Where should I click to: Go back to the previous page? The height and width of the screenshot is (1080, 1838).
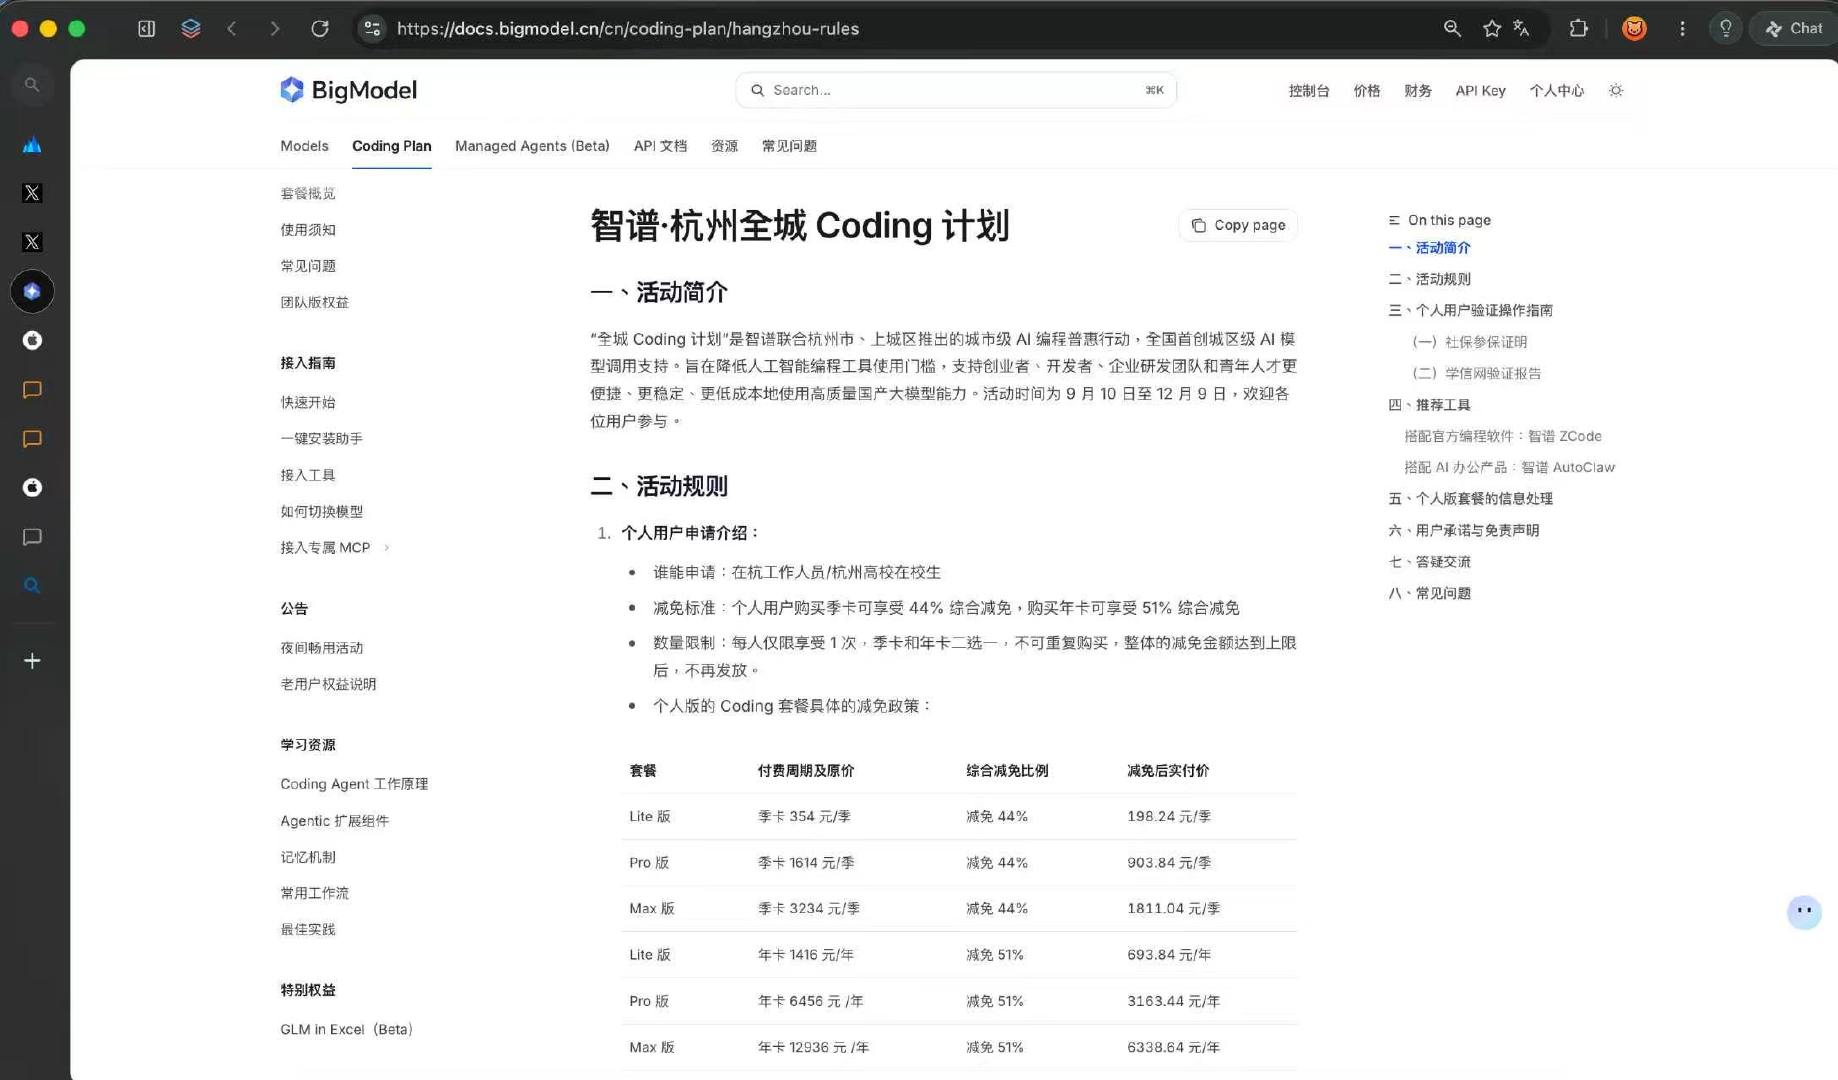[x=232, y=29]
